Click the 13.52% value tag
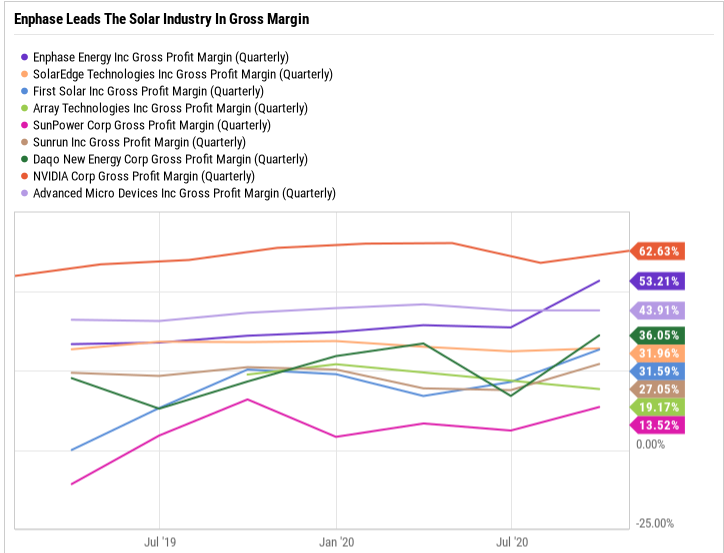This screenshot has width=724, height=553. (658, 425)
